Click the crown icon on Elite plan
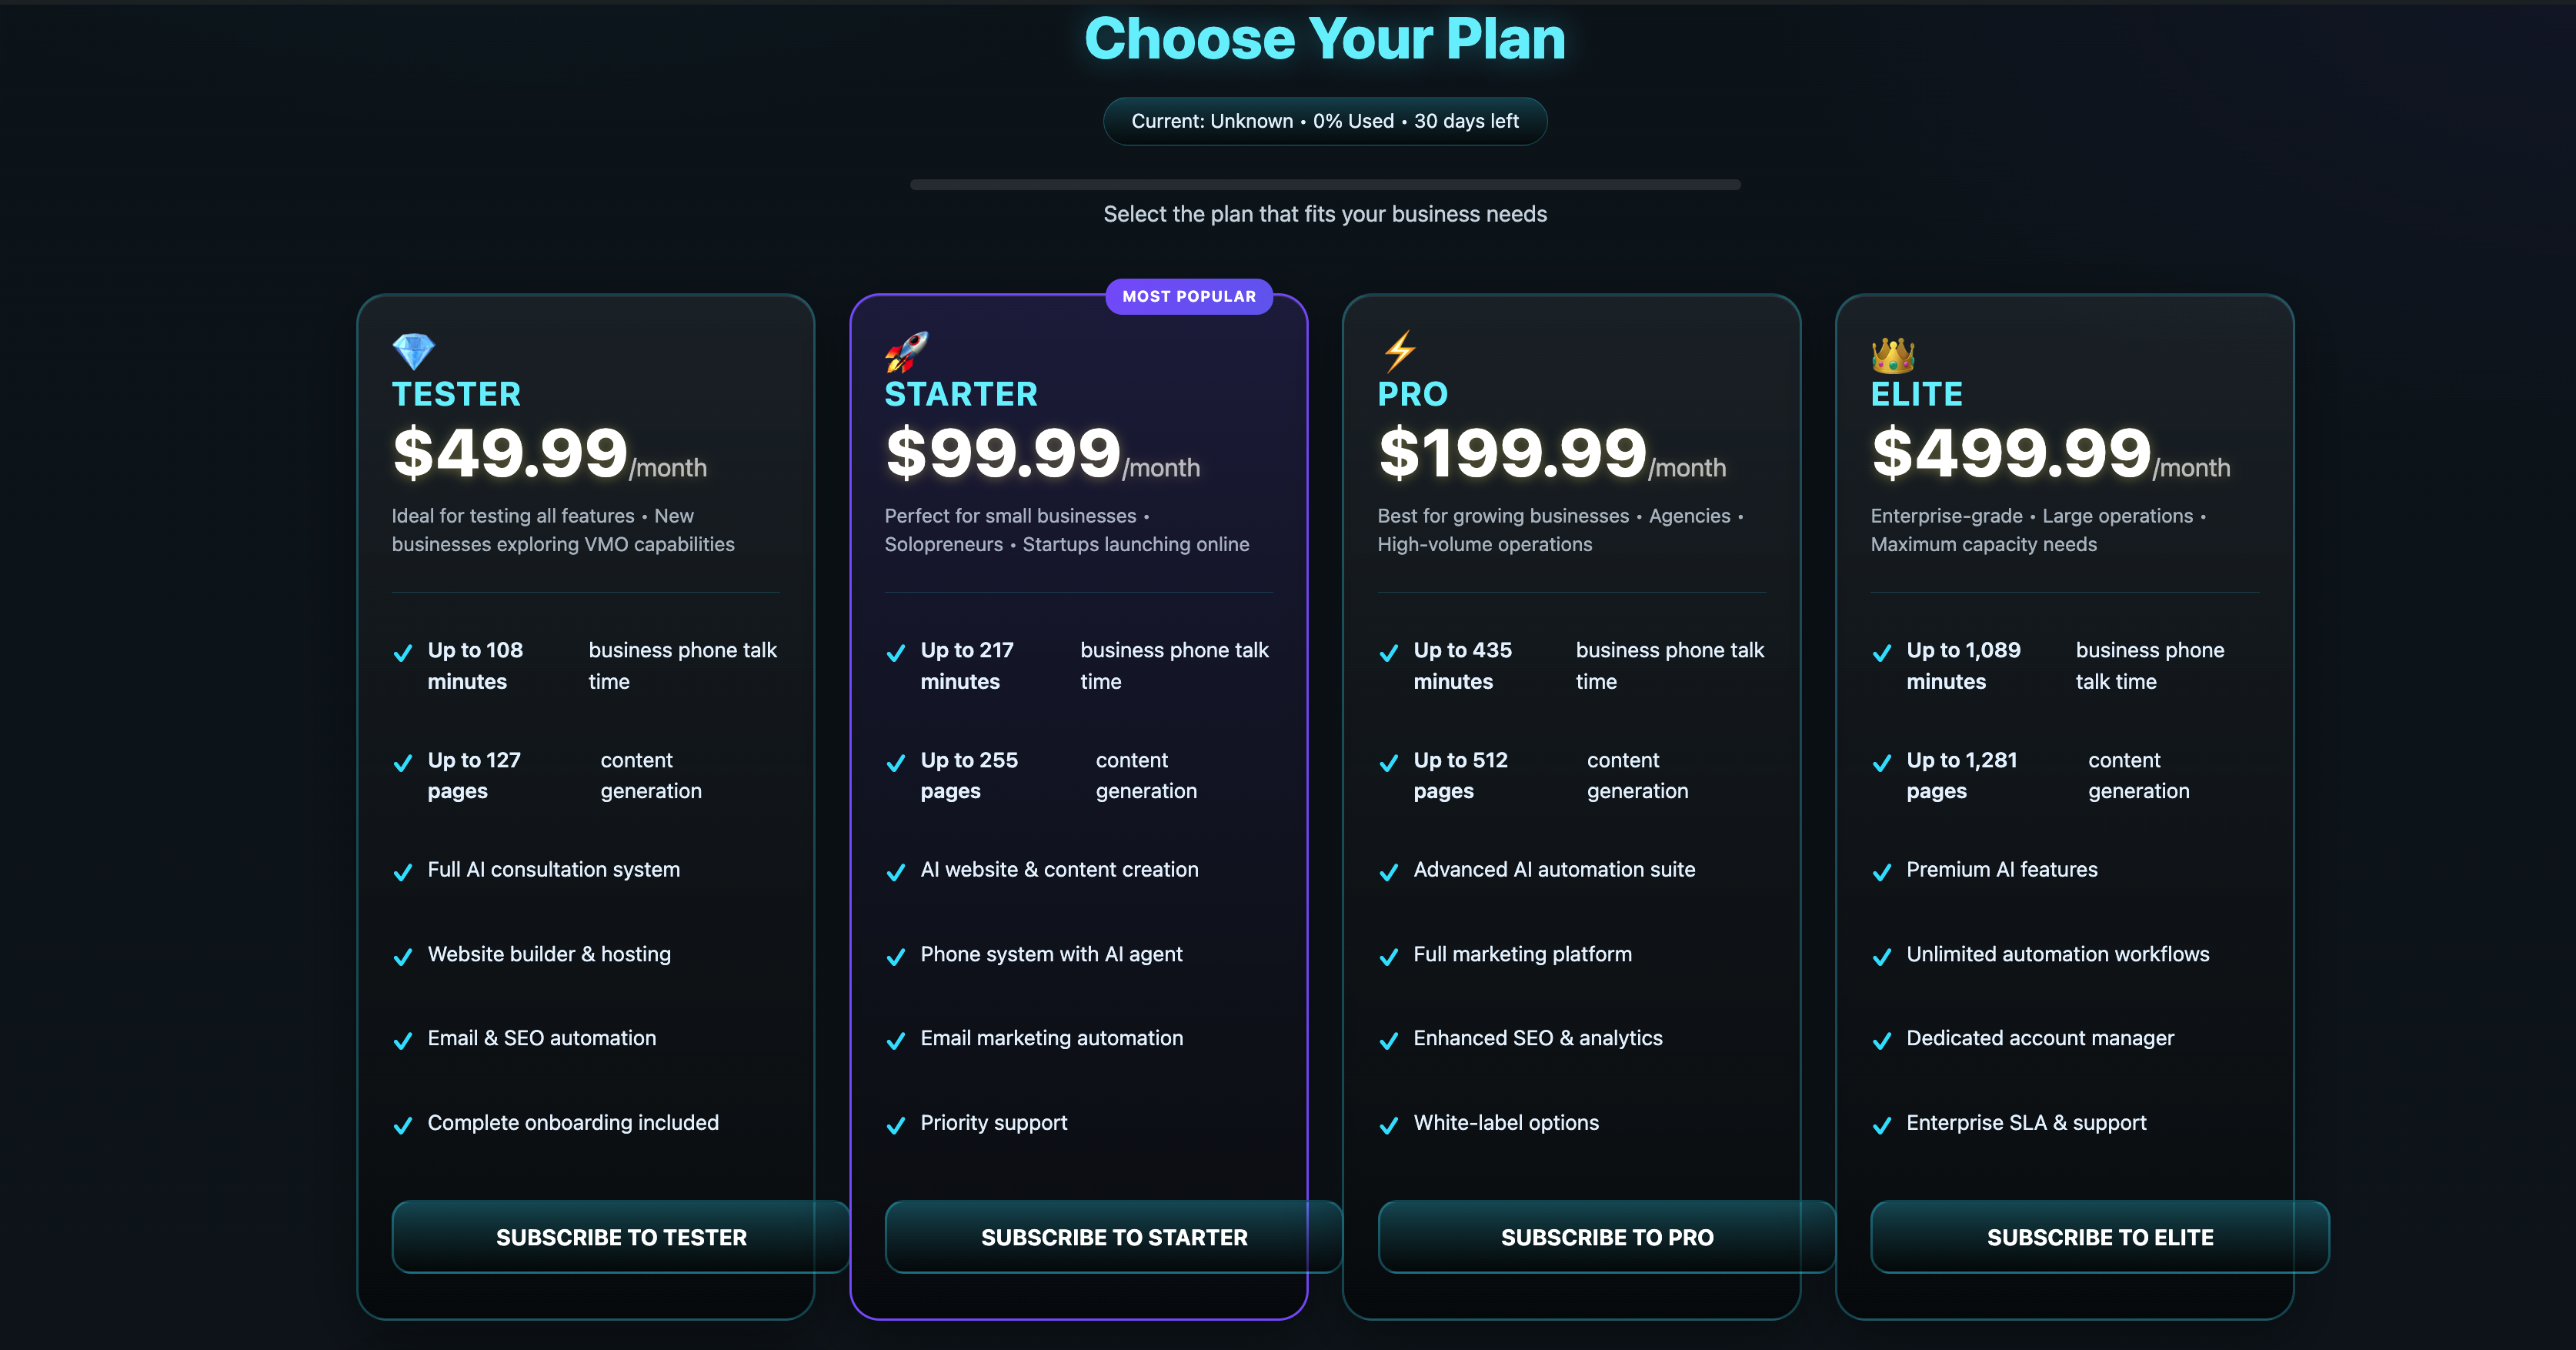This screenshot has width=2576, height=1350. point(1892,354)
